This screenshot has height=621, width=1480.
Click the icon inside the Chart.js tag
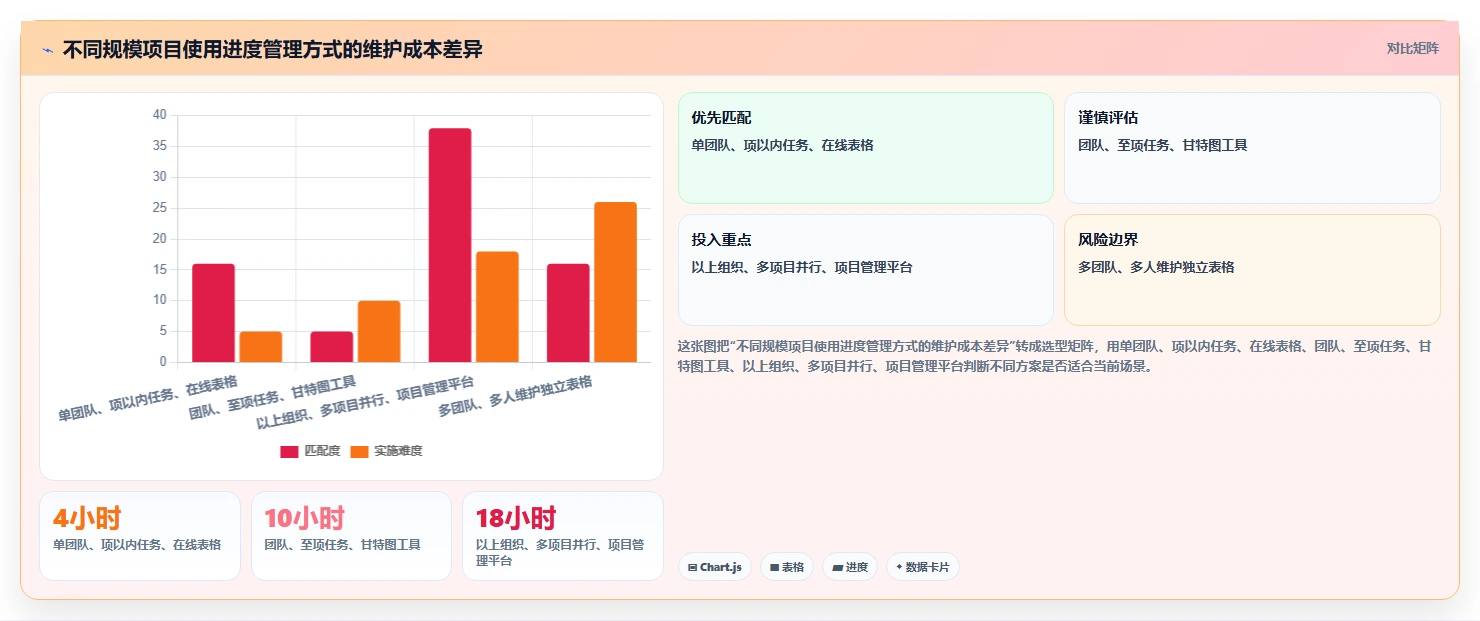point(692,567)
